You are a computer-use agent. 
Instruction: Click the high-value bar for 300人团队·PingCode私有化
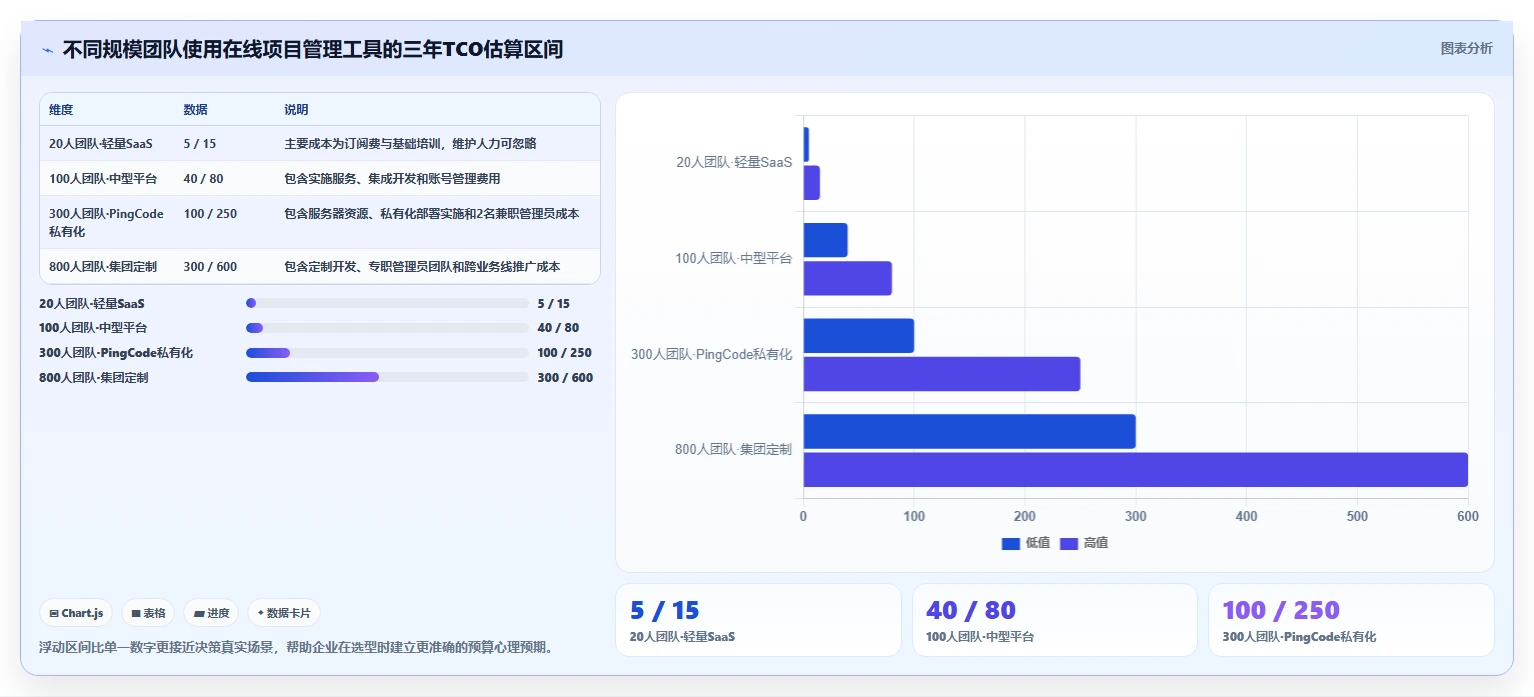(x=942, y=374)
